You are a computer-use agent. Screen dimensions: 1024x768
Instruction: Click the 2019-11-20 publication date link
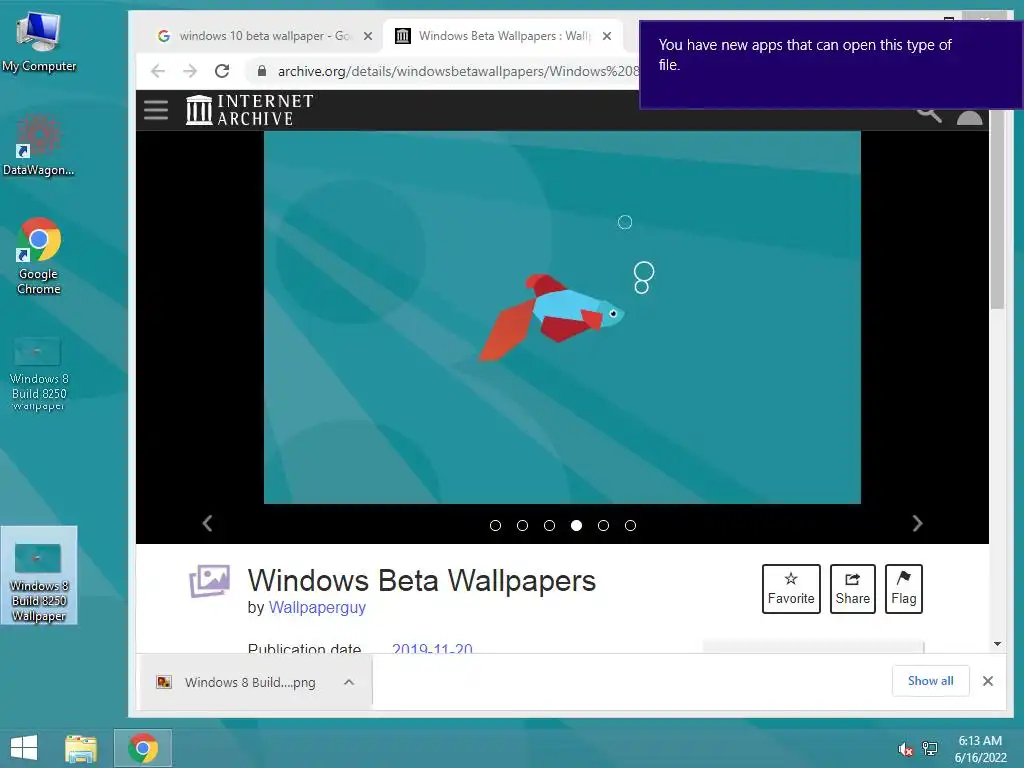pos(432,649)
